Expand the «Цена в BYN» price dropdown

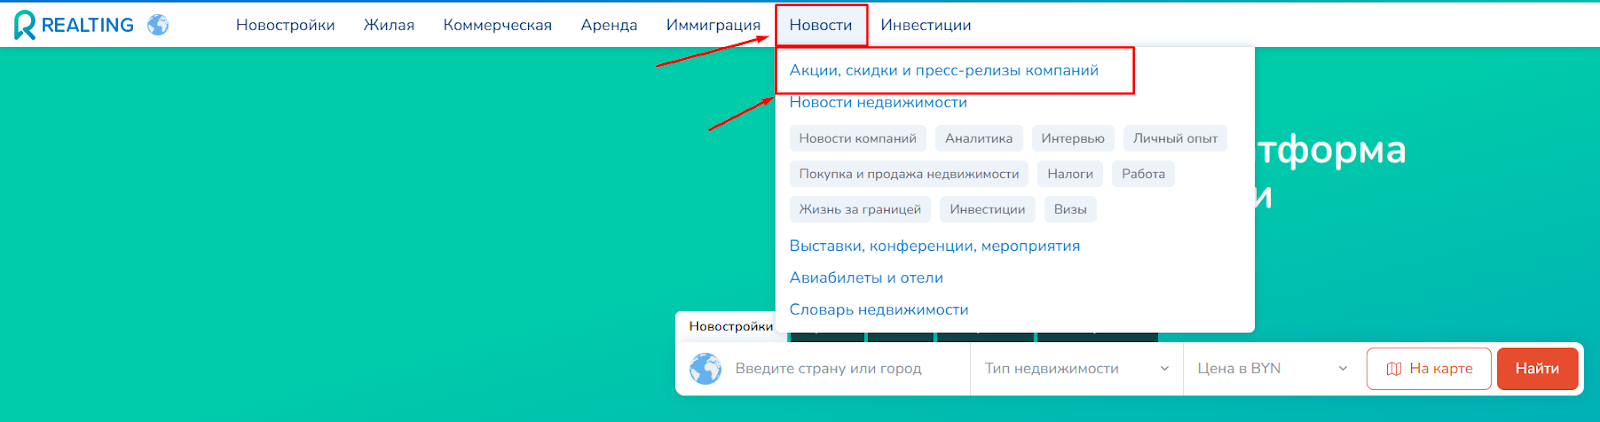click(1272, 369)
